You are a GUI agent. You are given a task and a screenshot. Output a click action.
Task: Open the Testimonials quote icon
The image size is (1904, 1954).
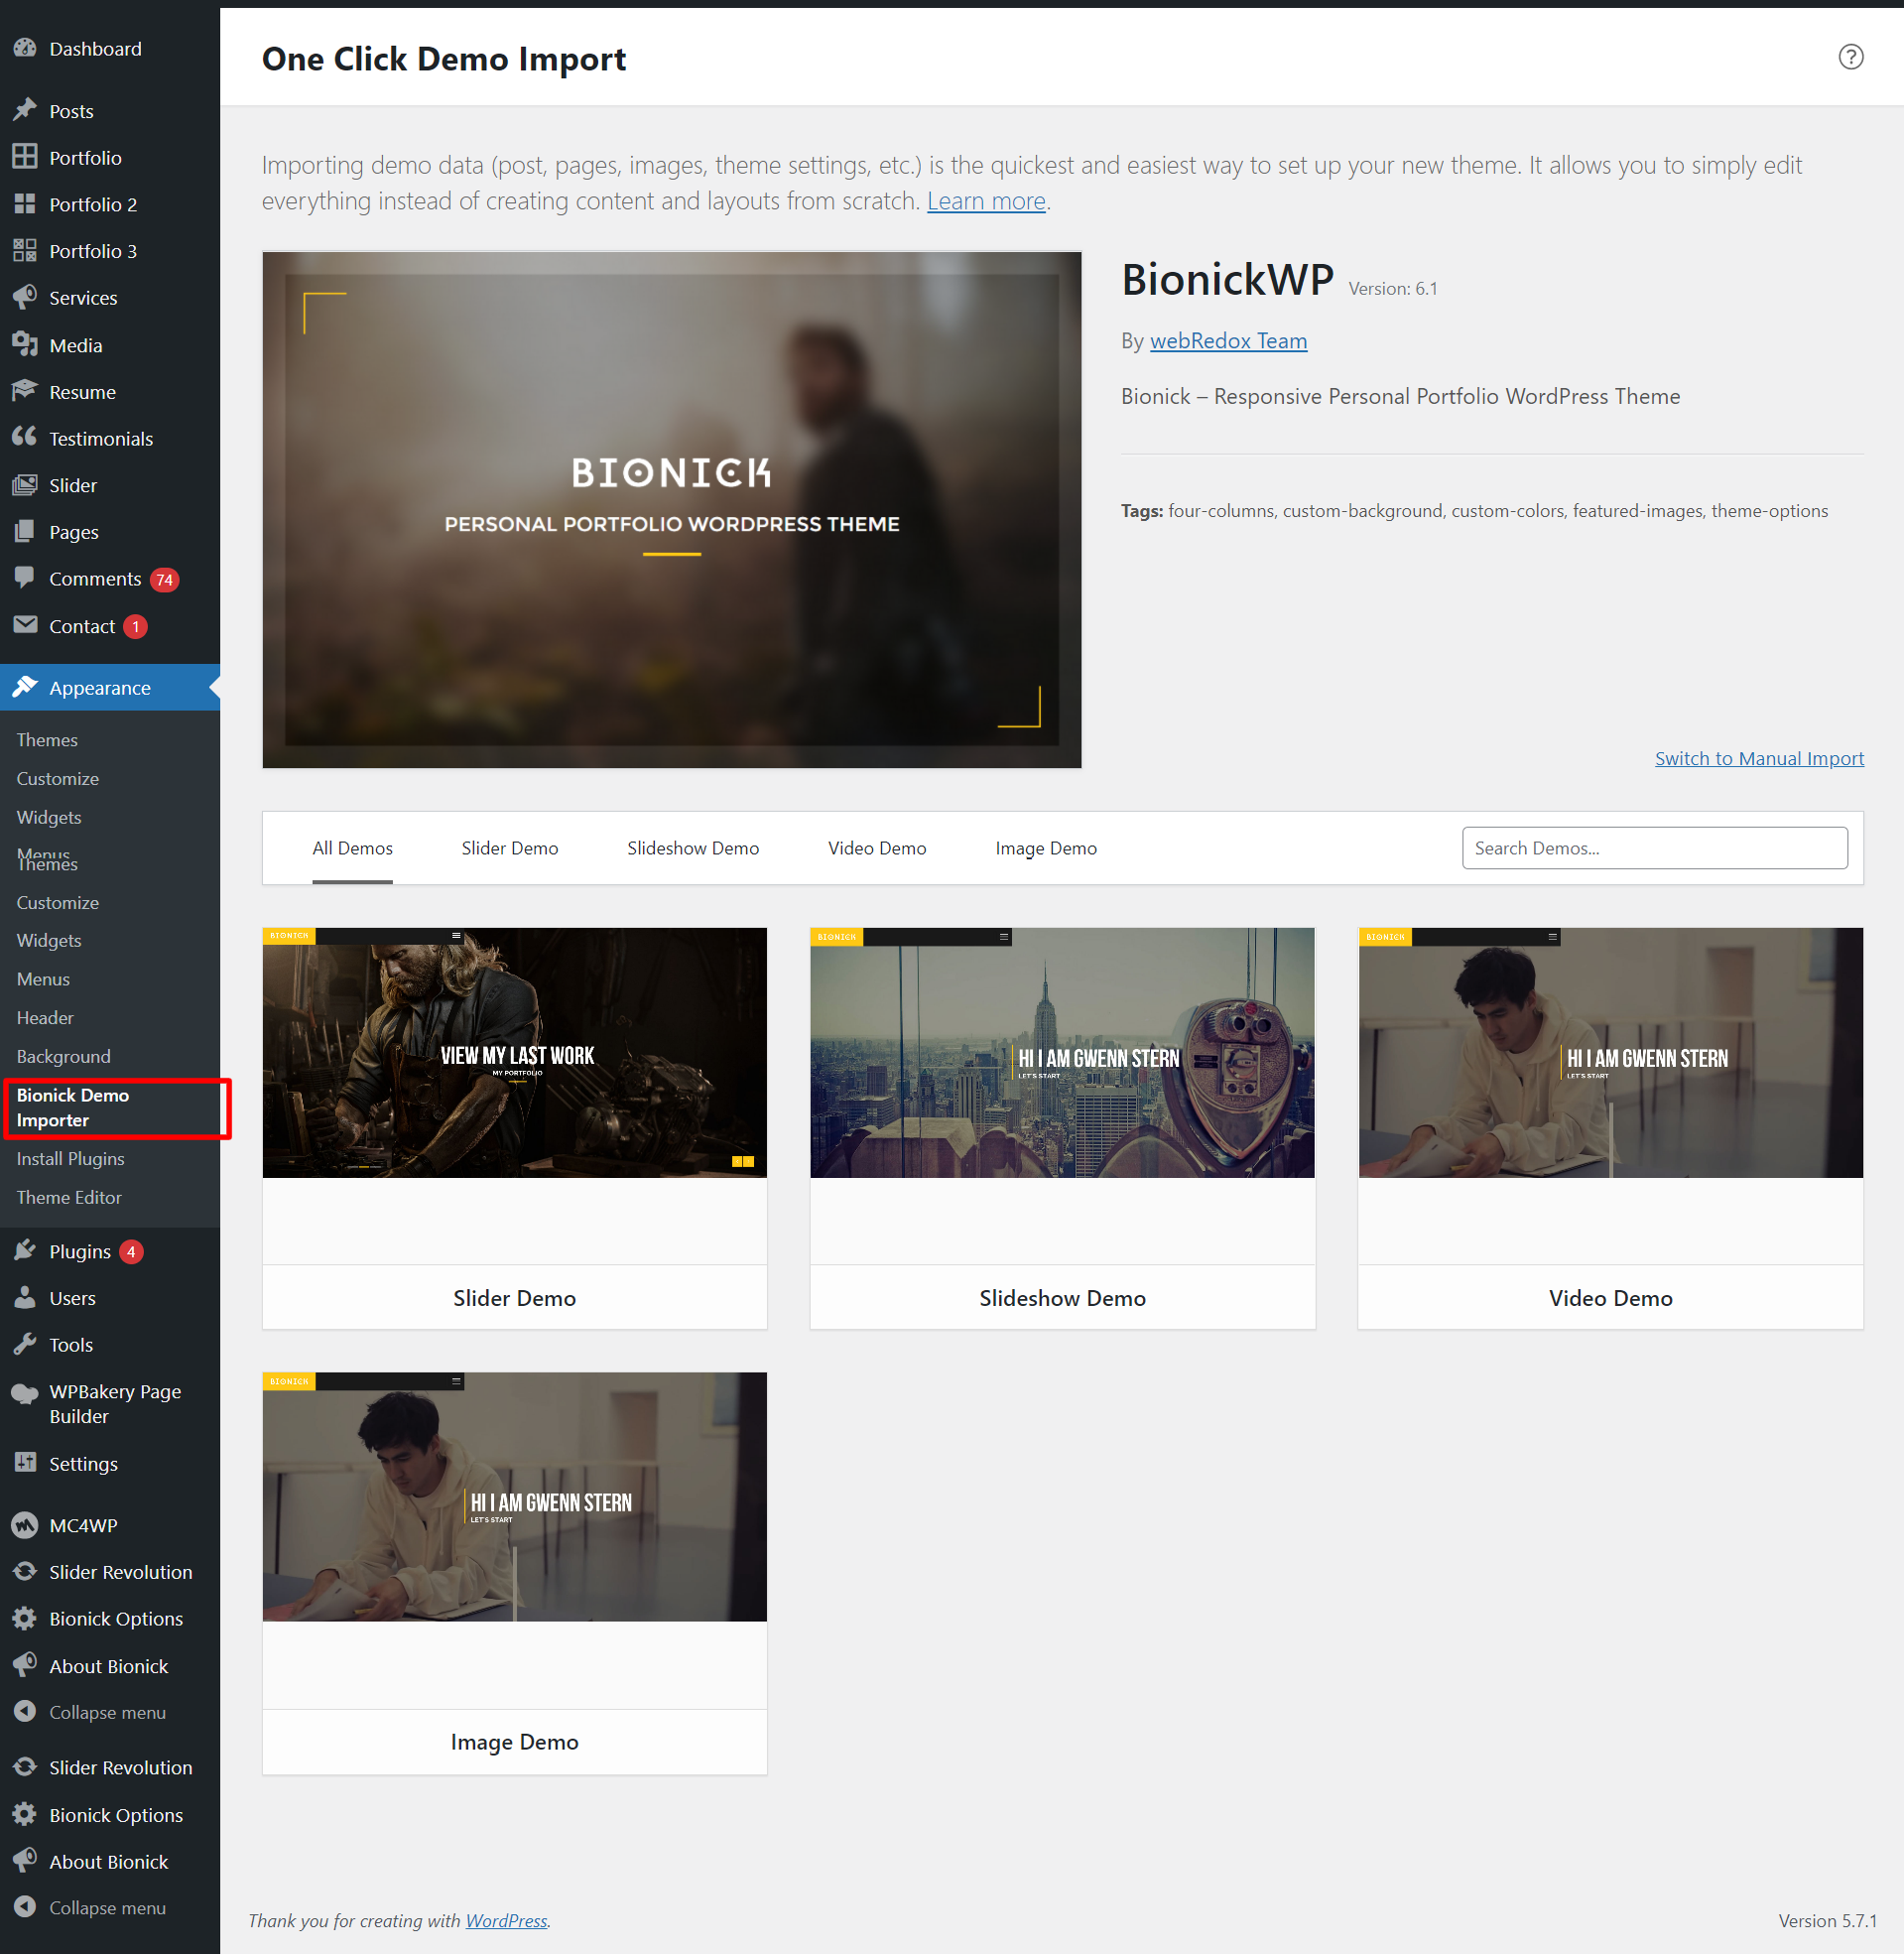coord(25,438)
